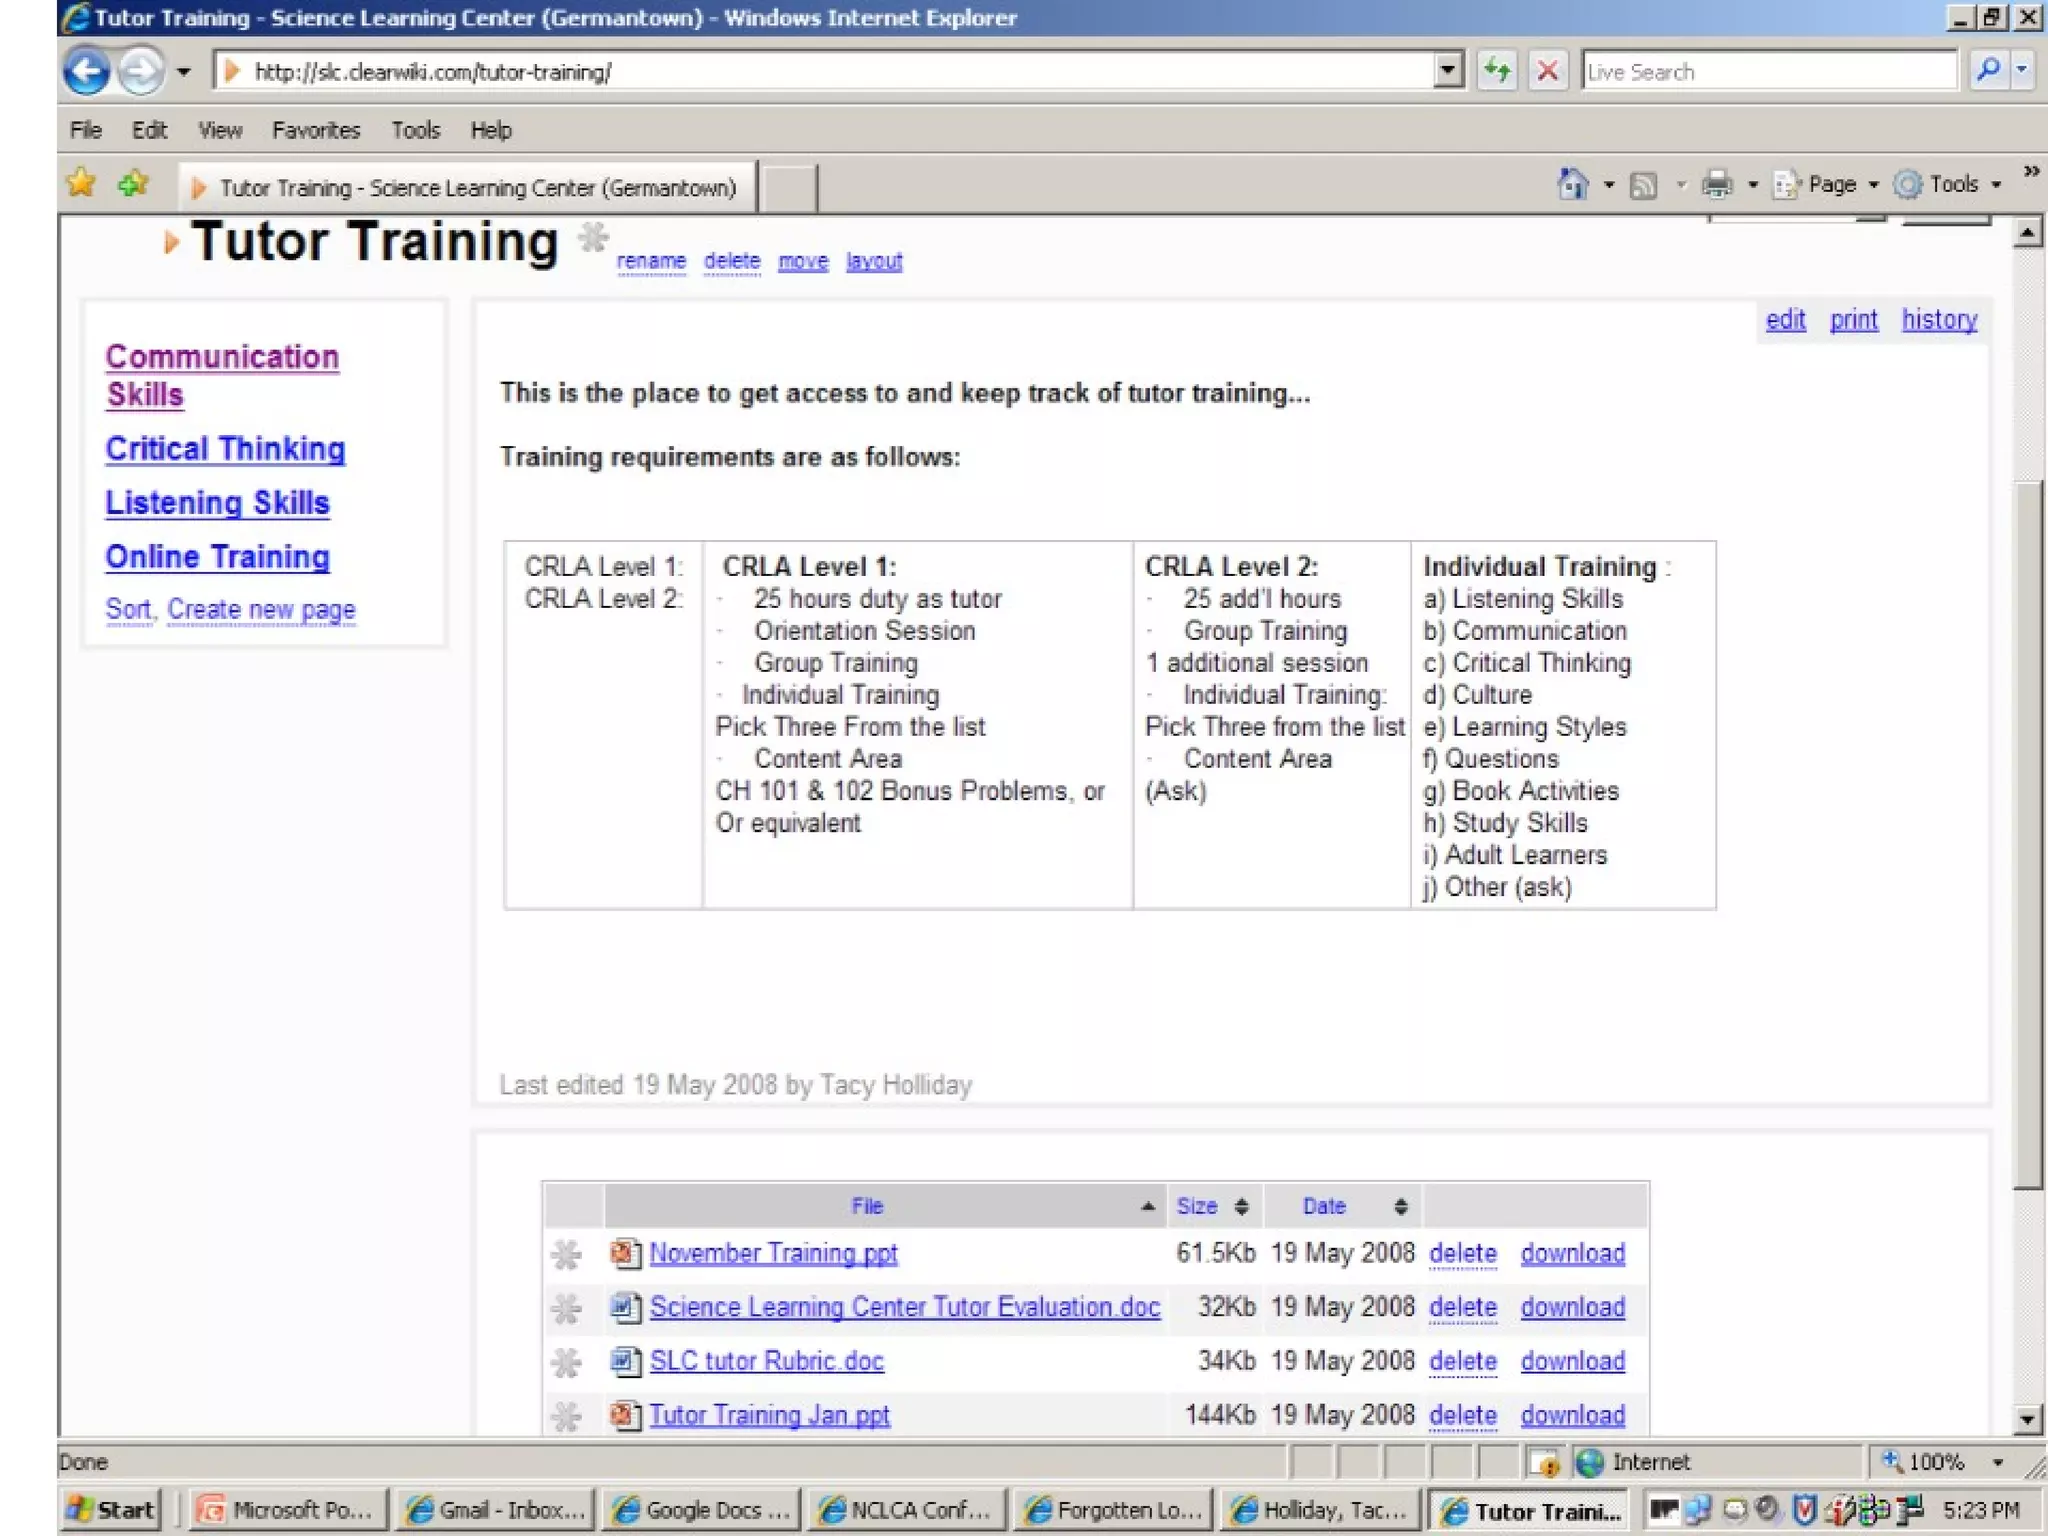Switch to Gmail Inbox taskbar button
Viewport: 2048px width, 1536px height.
pos(496,1510)
